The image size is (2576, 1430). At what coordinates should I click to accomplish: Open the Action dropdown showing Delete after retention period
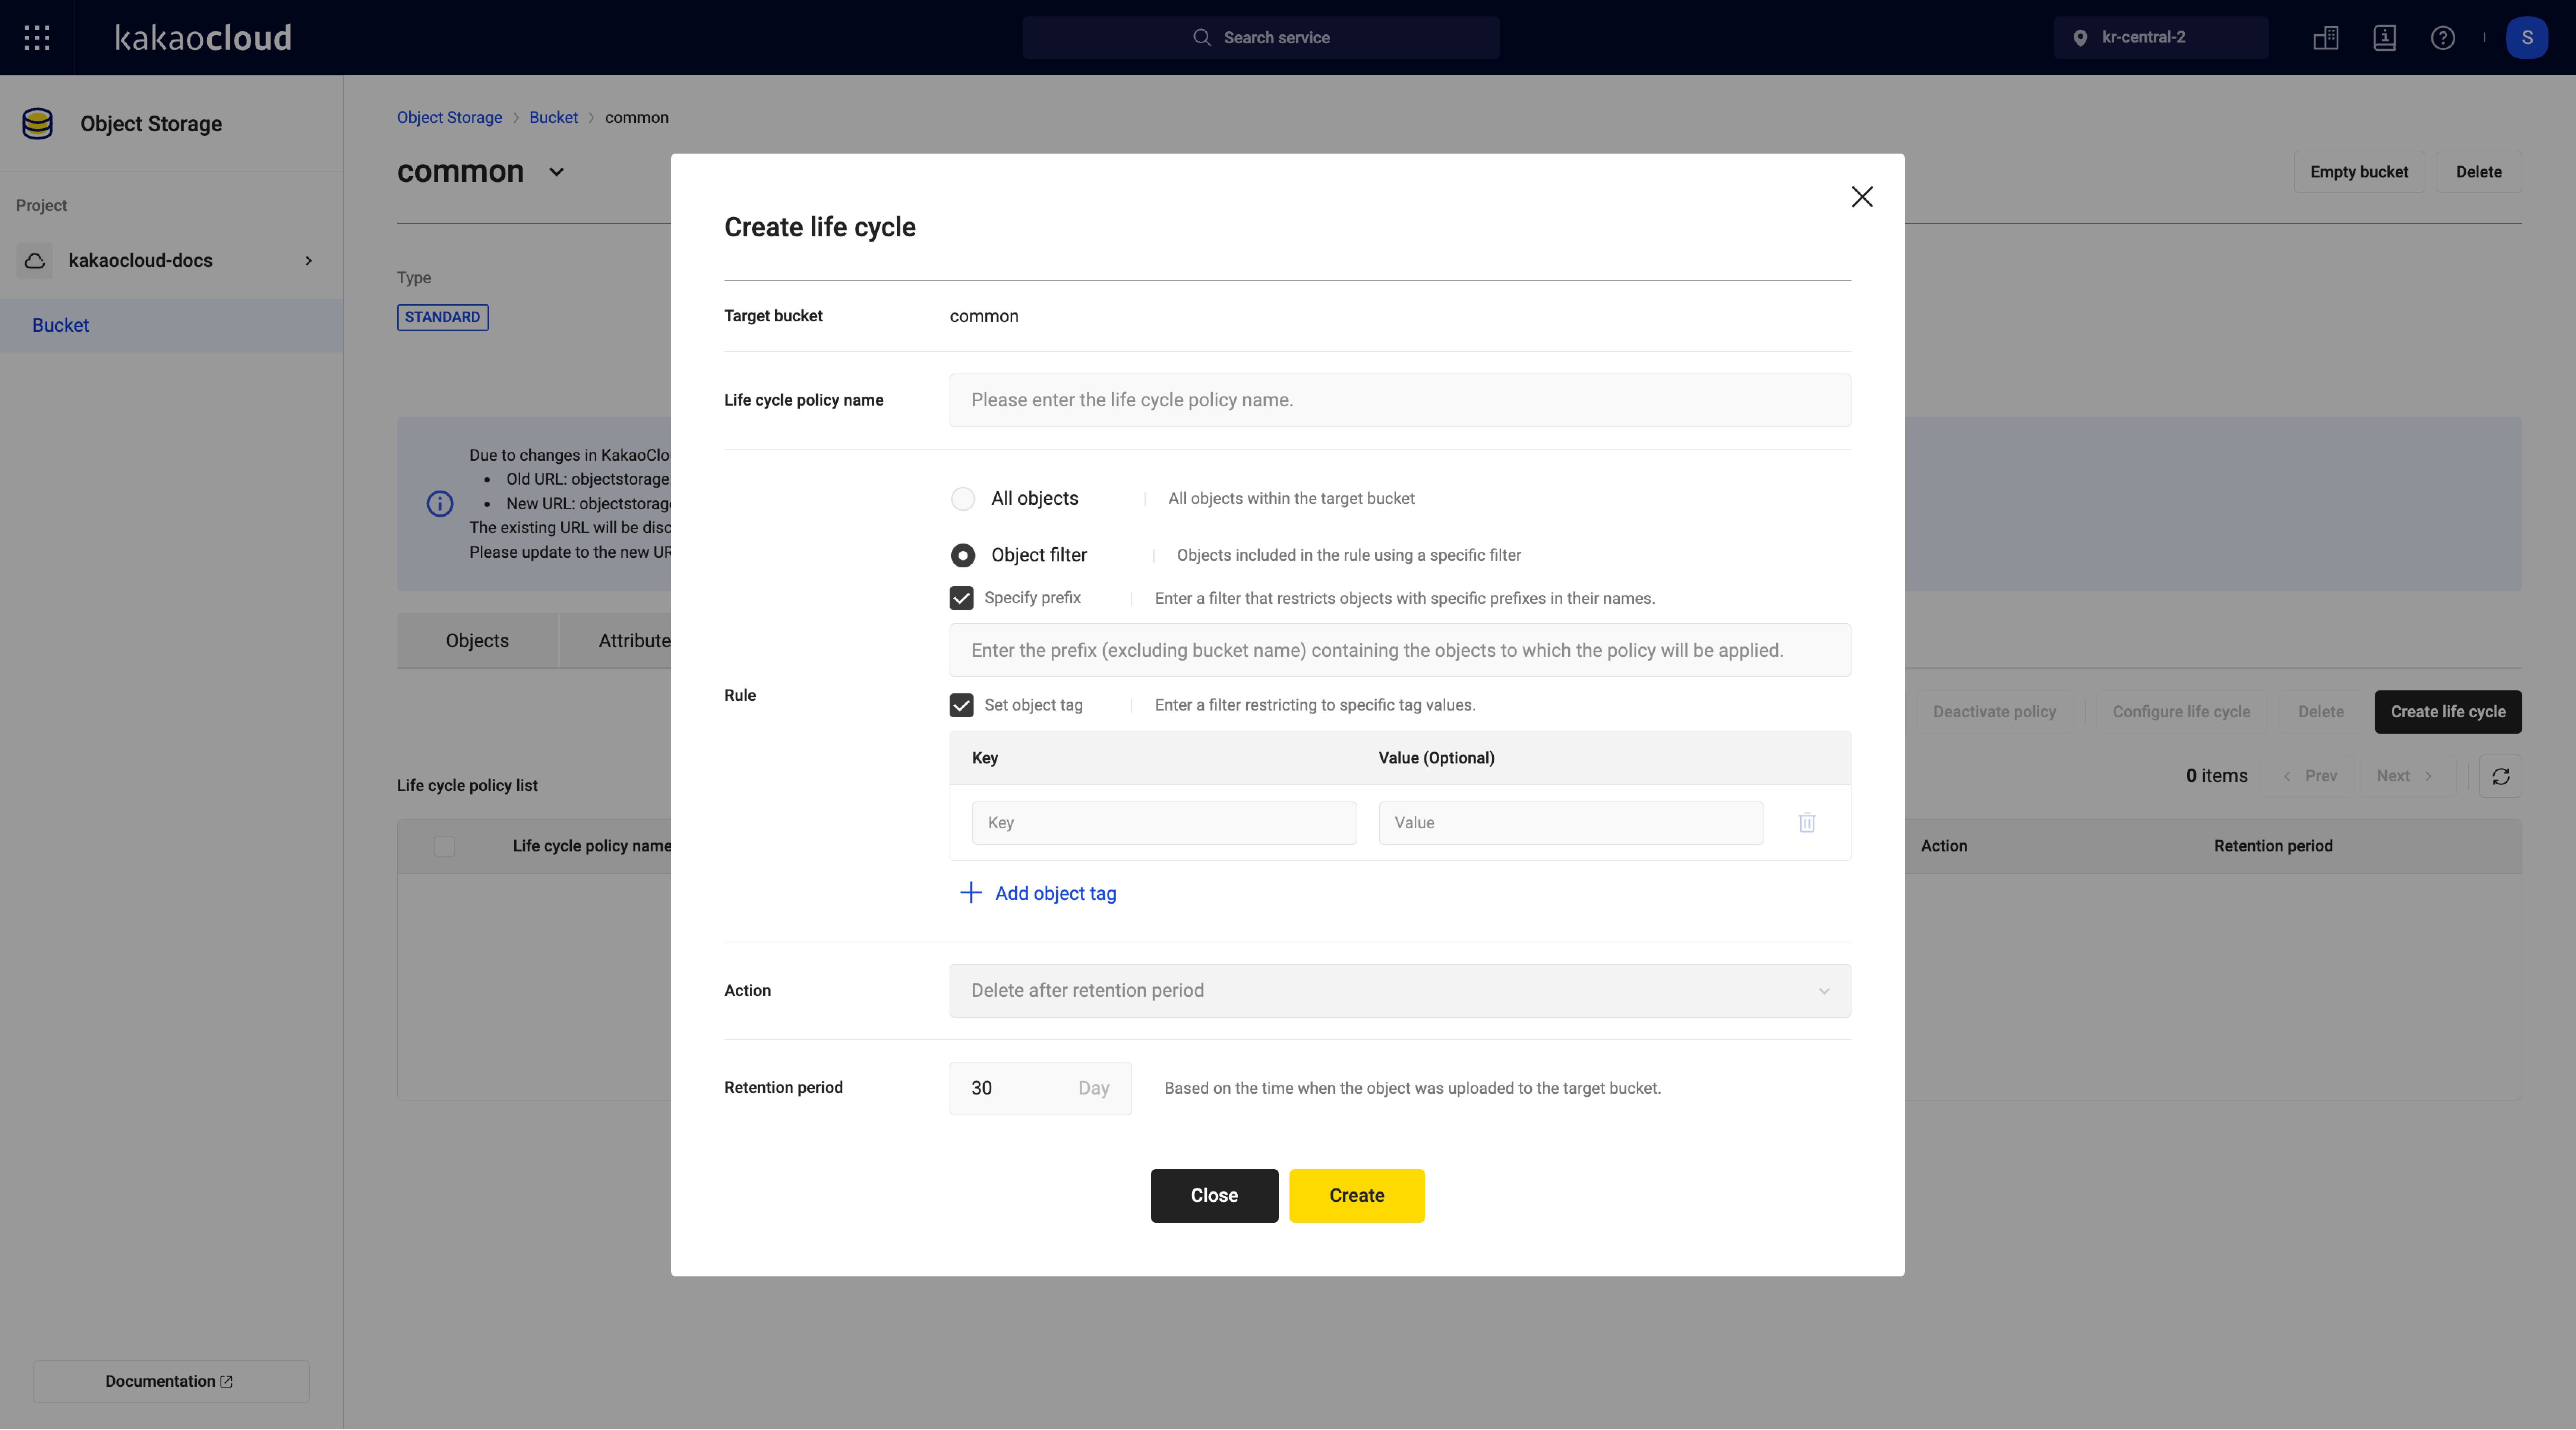[1399, 990]
